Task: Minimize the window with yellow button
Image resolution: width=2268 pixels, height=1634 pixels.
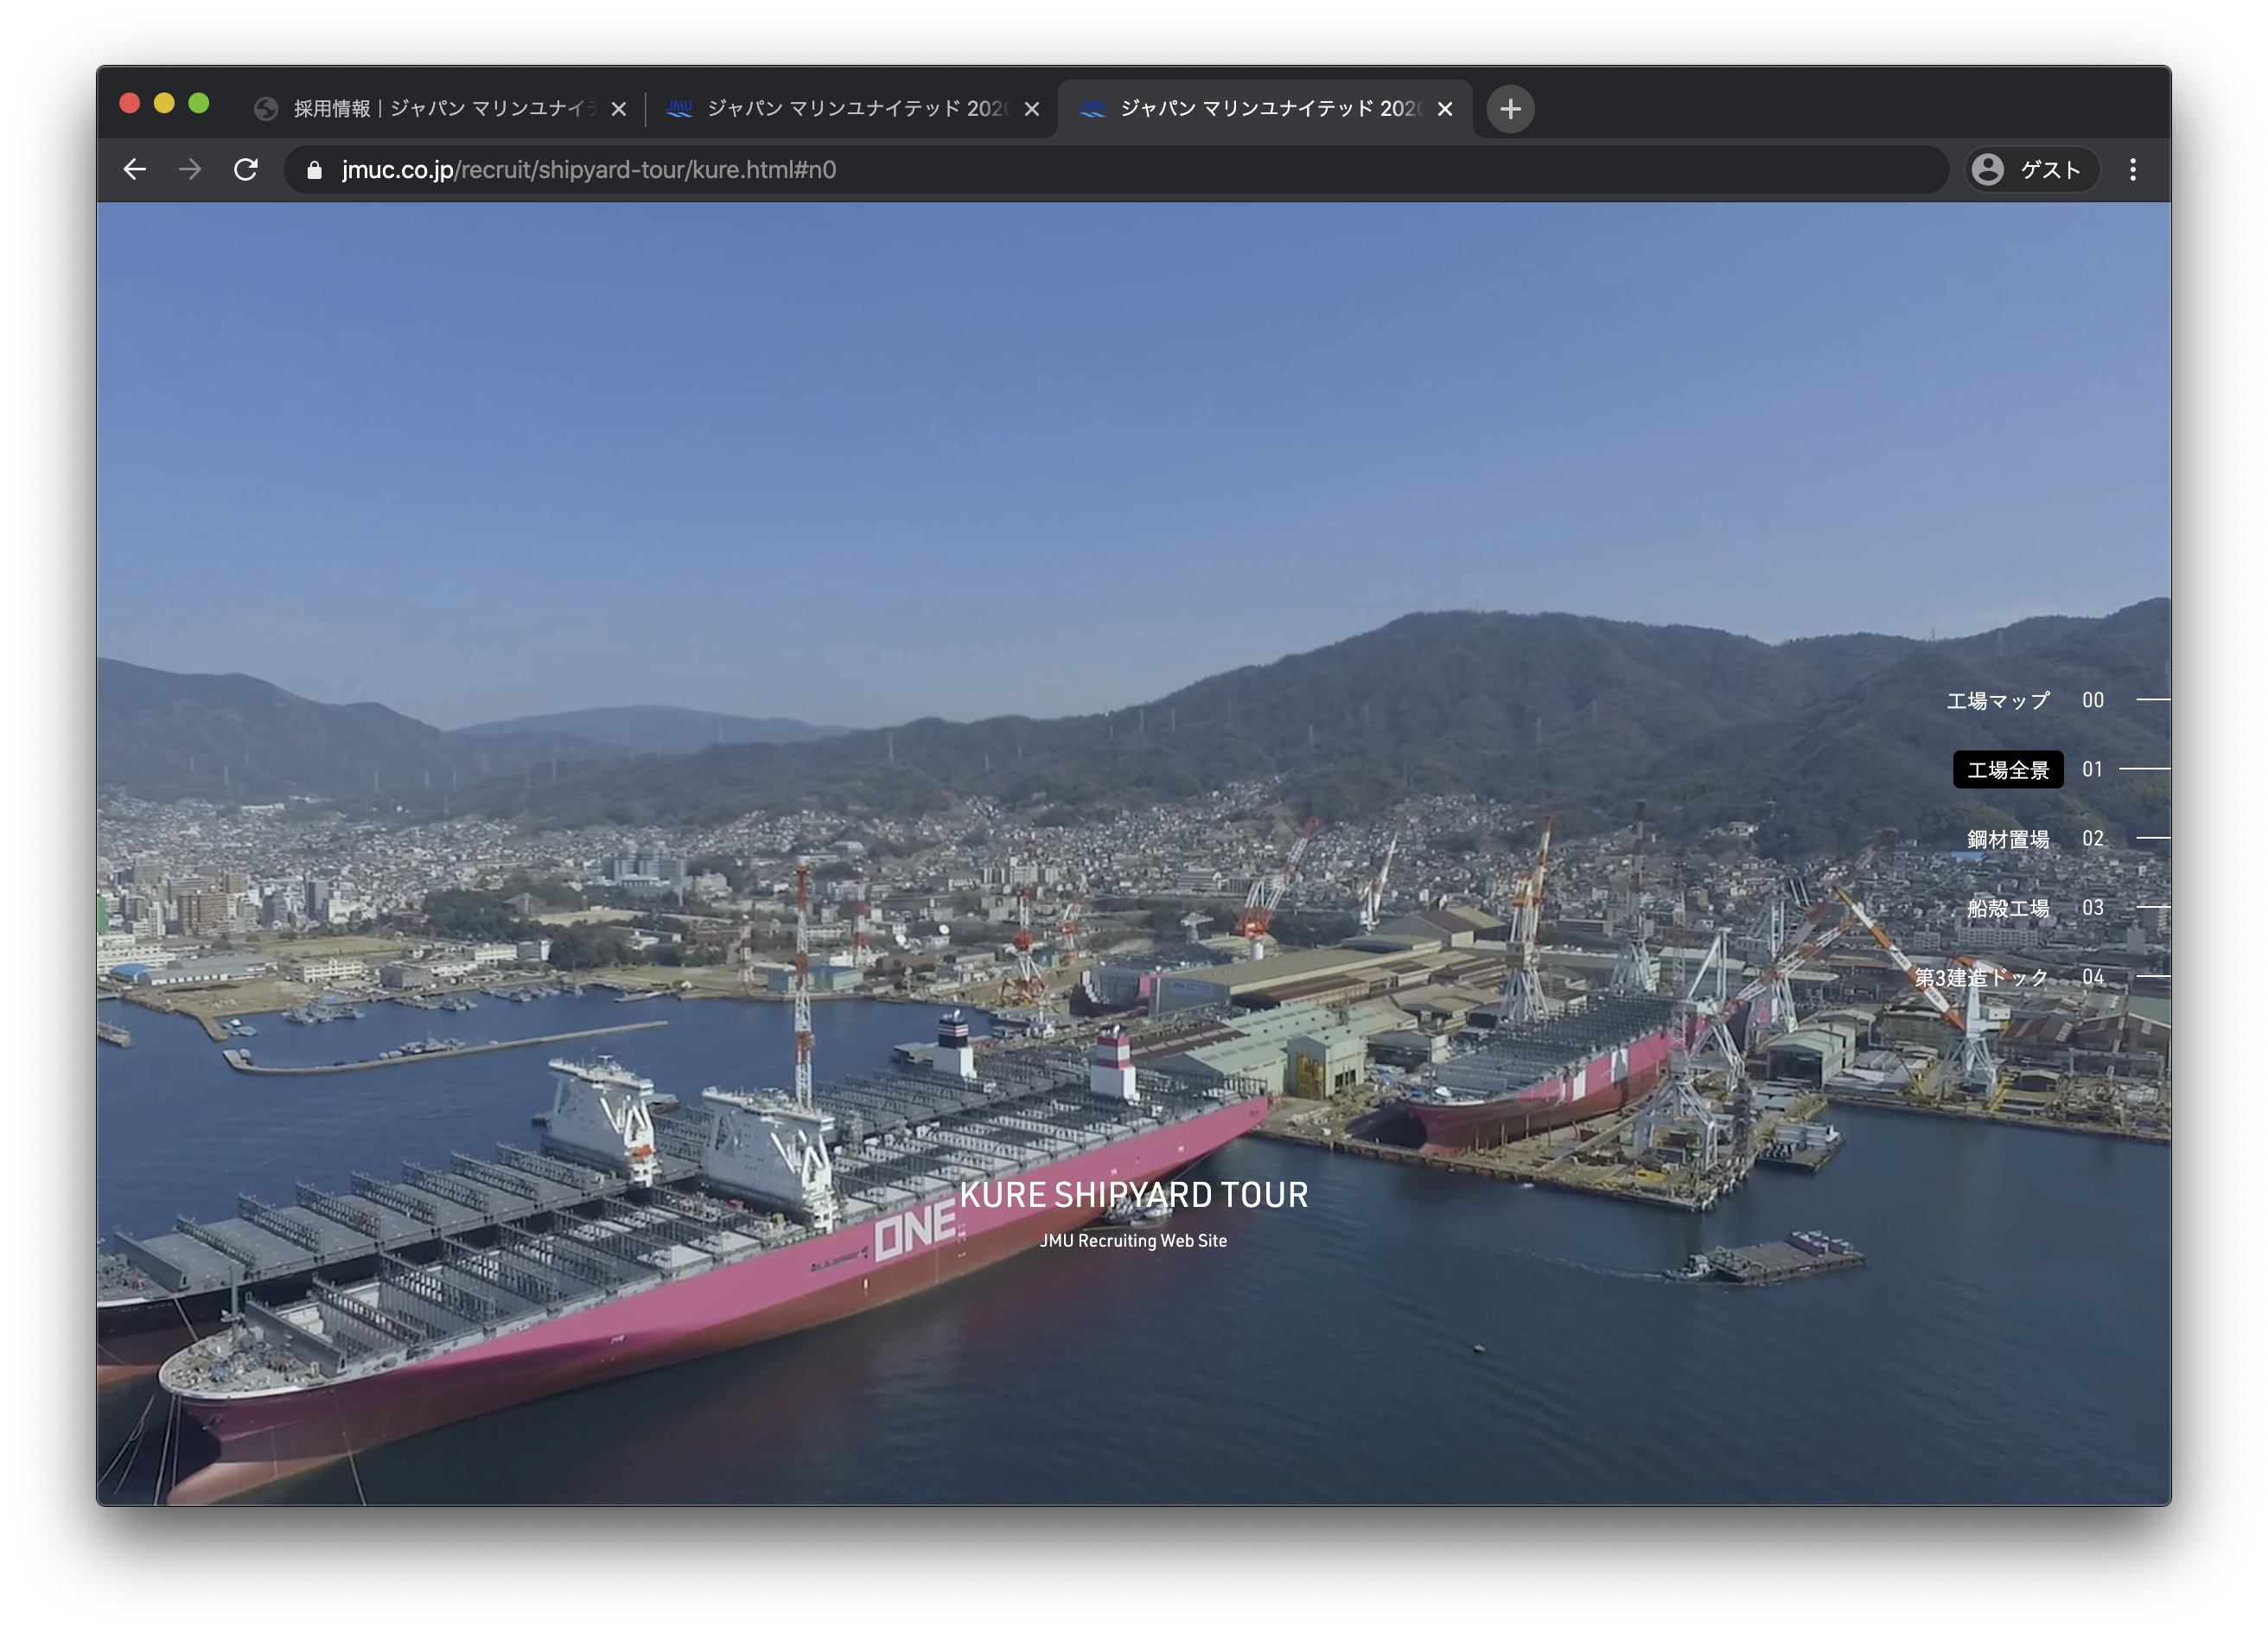Action: (165, 103)
